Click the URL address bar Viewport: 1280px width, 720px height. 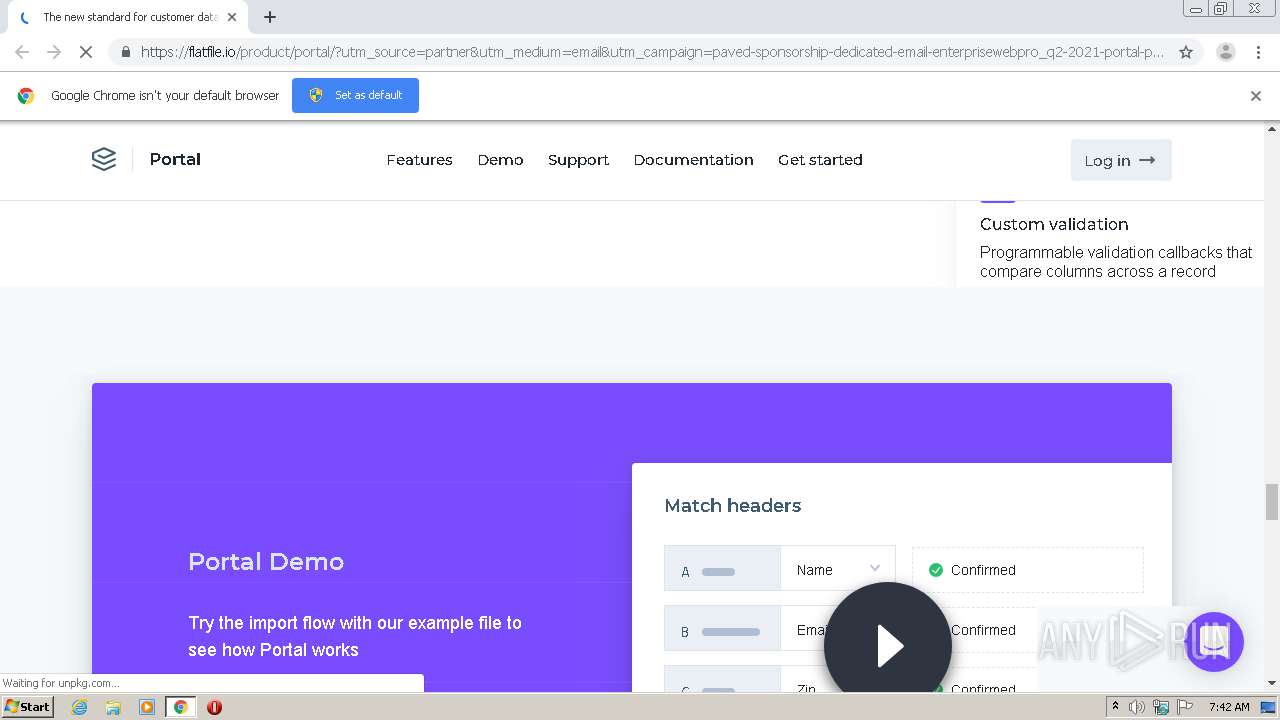pyautogui.click(x=652, y=52)
